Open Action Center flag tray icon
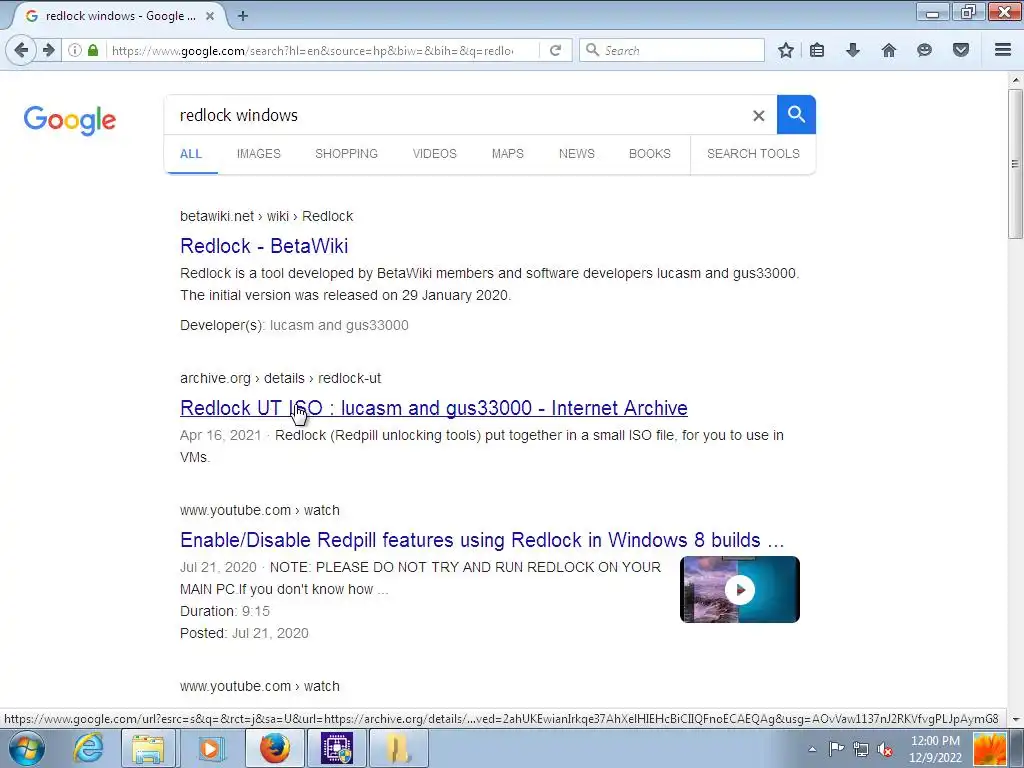The height and width of the screenshot is (768, 1024). [836, 749]
